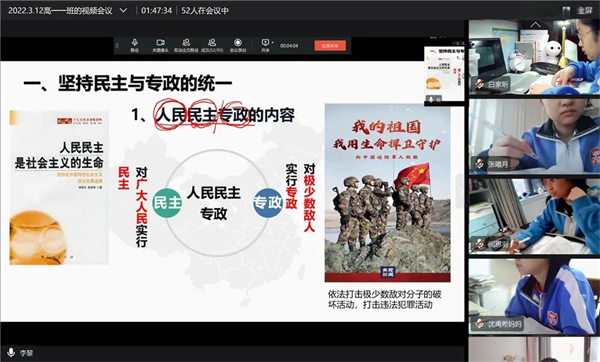Click the 李黎 speaker mic indicator
This screenshot has width=600, height=362.
click(x=11, y=352)
